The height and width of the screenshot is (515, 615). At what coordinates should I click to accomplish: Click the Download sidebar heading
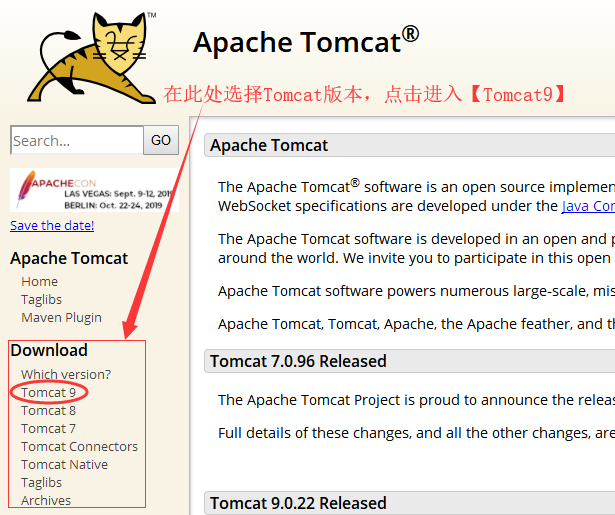click(x=49, y=350)
